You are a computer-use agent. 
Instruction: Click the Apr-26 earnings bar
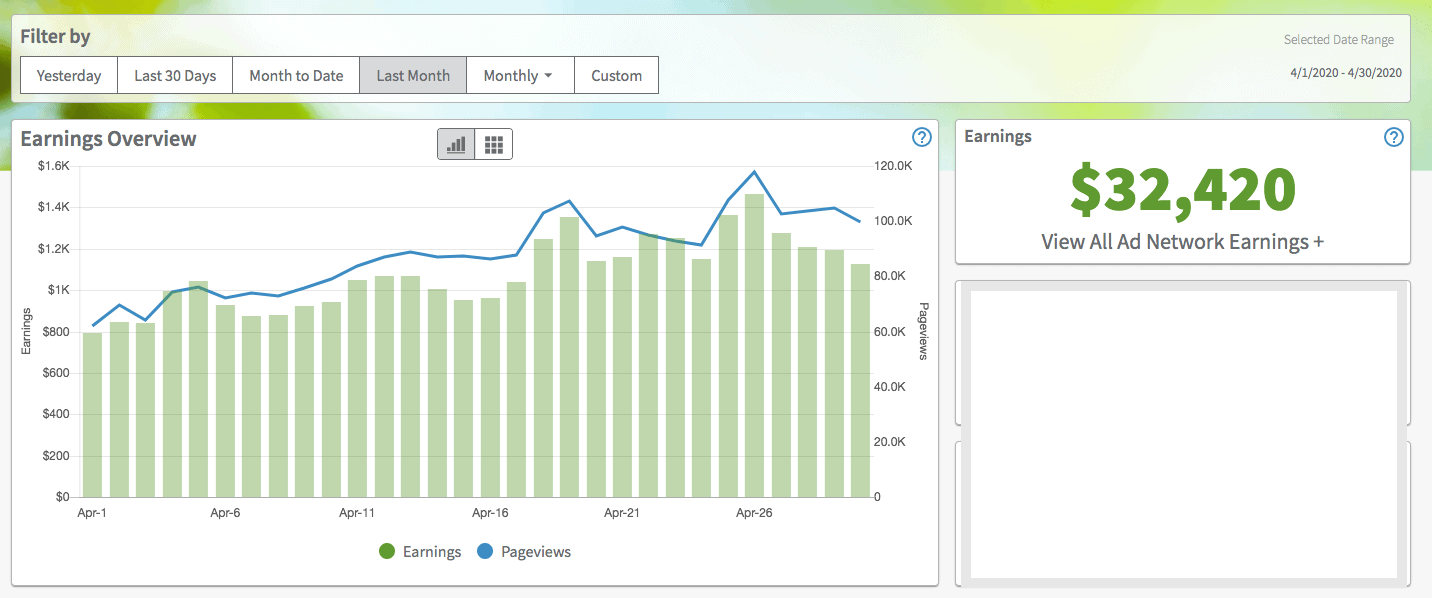tap(754, 350)
